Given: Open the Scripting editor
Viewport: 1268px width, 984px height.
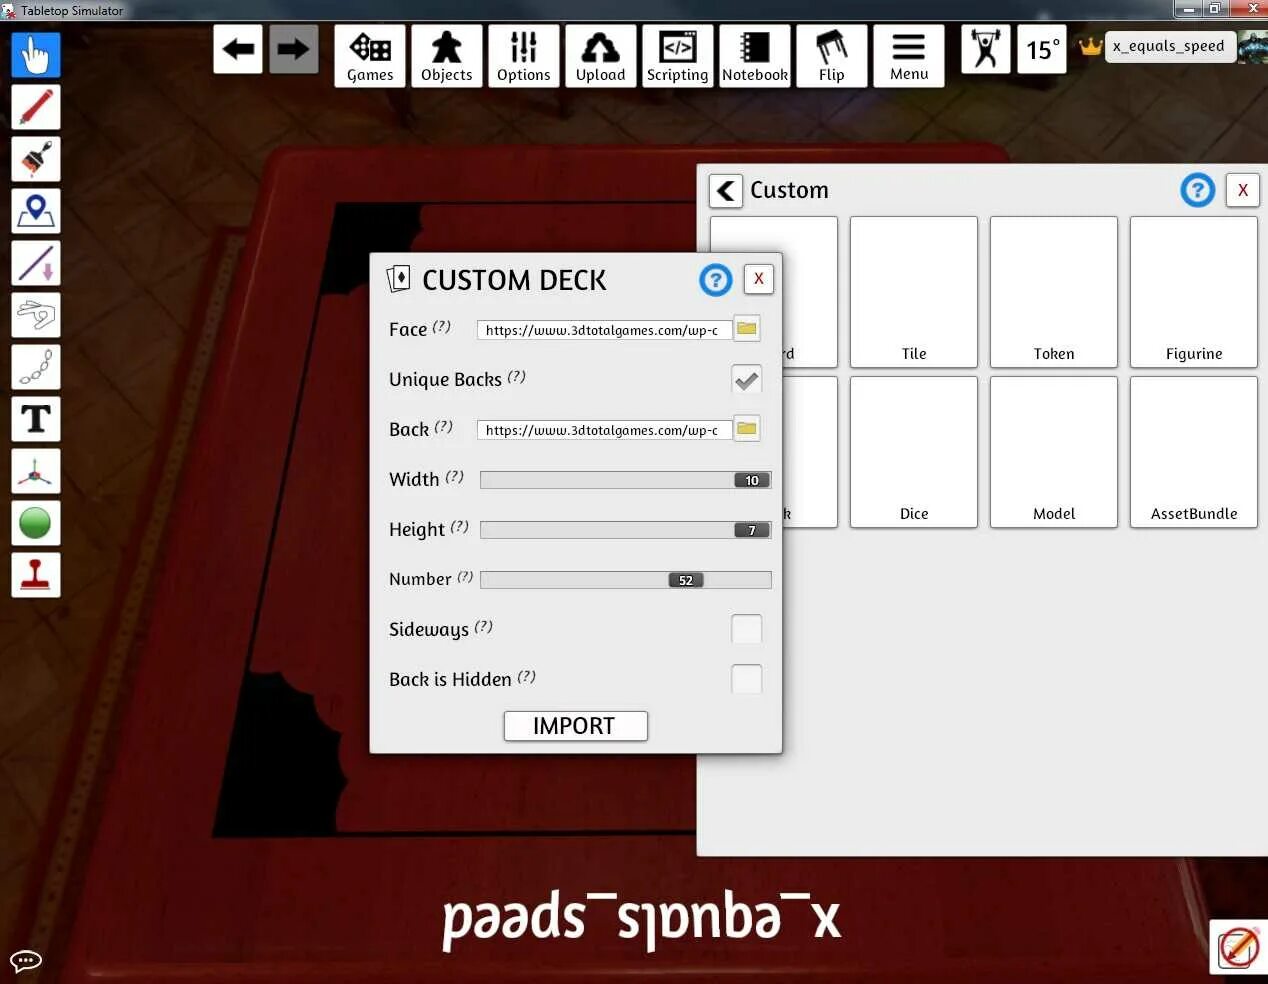Looking at the screenshot, I should (x=678, y=56).
